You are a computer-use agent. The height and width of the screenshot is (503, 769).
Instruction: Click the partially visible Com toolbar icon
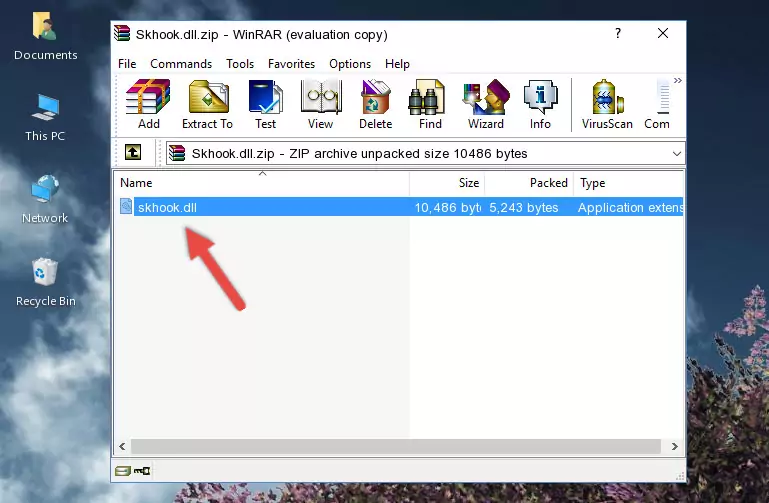(657, 104)
